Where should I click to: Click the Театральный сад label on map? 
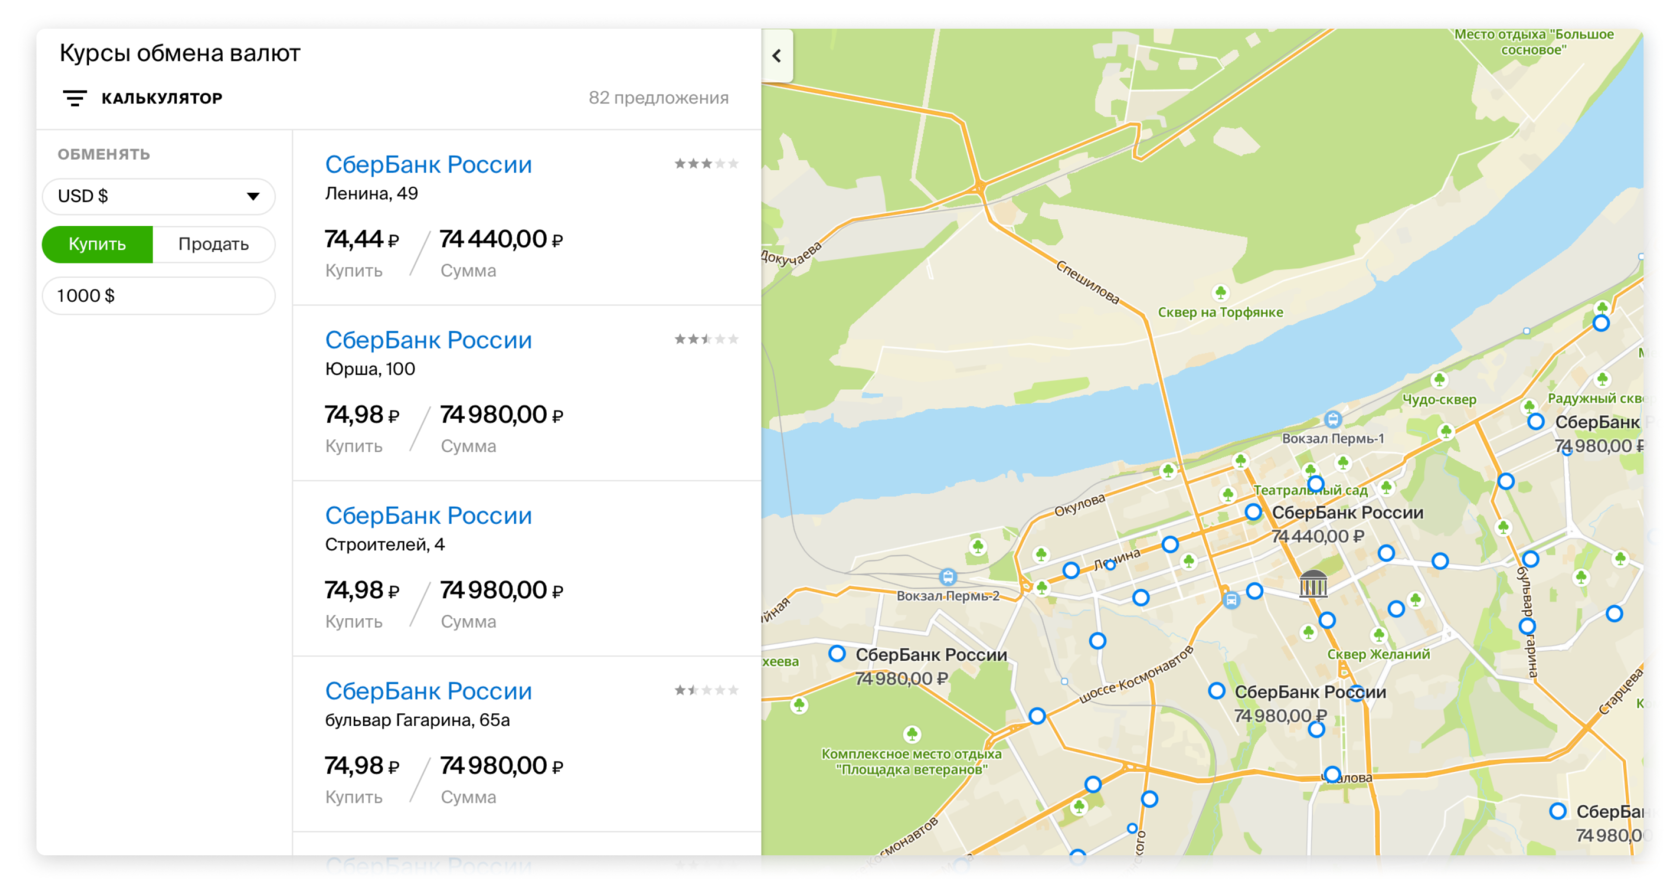point(1311,491)
